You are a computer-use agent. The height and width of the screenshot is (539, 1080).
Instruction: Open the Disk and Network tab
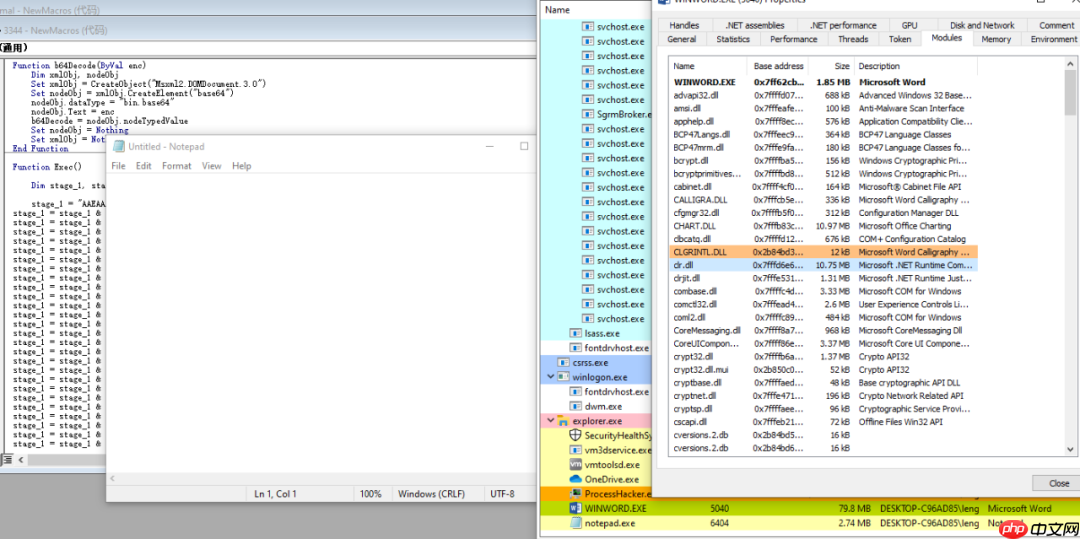(982, 25)
